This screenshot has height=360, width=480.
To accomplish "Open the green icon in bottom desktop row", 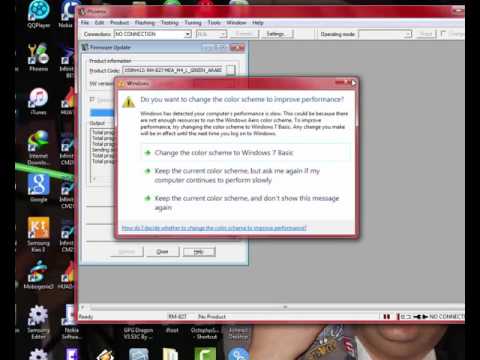I will coord(205,354).
